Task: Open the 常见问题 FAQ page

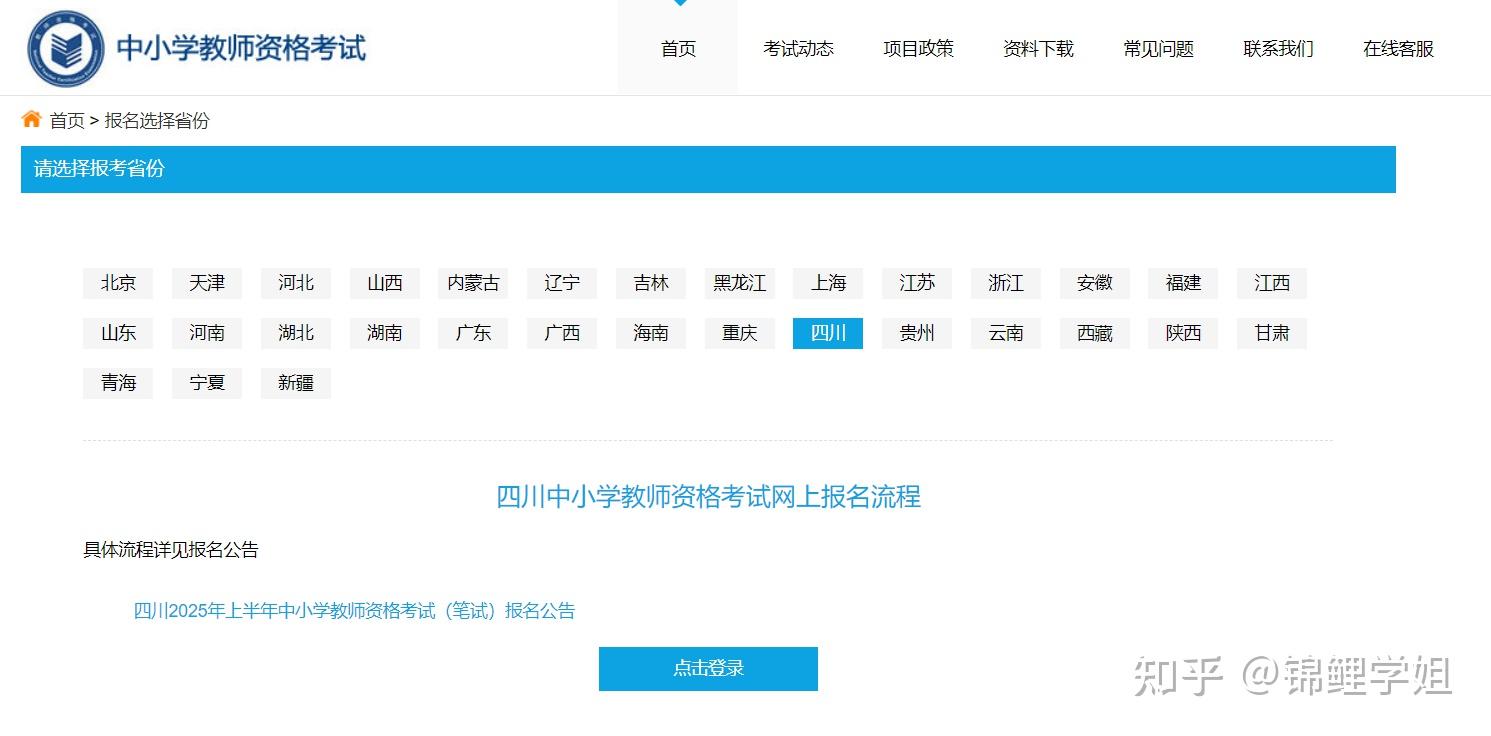Action: (x=1157, y=47)
